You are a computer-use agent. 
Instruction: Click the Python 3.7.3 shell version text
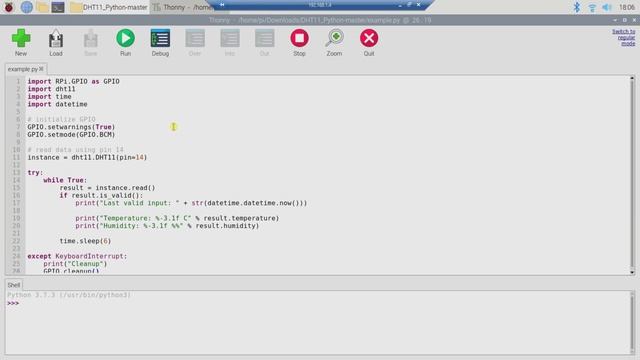[69, 295]
